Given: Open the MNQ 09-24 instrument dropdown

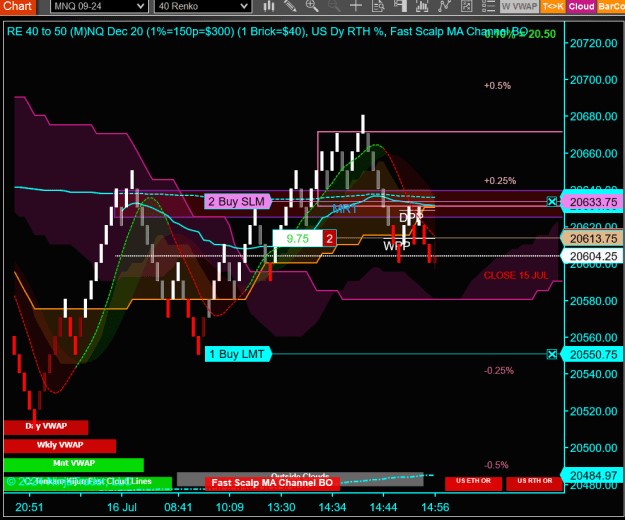Looking at the screenshot, I should 99,6.
